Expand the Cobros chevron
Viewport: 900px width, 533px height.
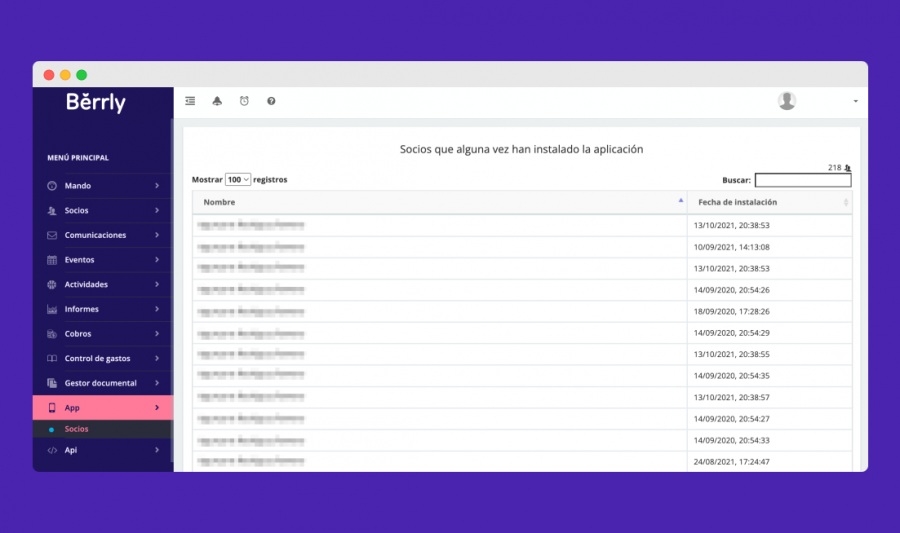tap(157, 334)
